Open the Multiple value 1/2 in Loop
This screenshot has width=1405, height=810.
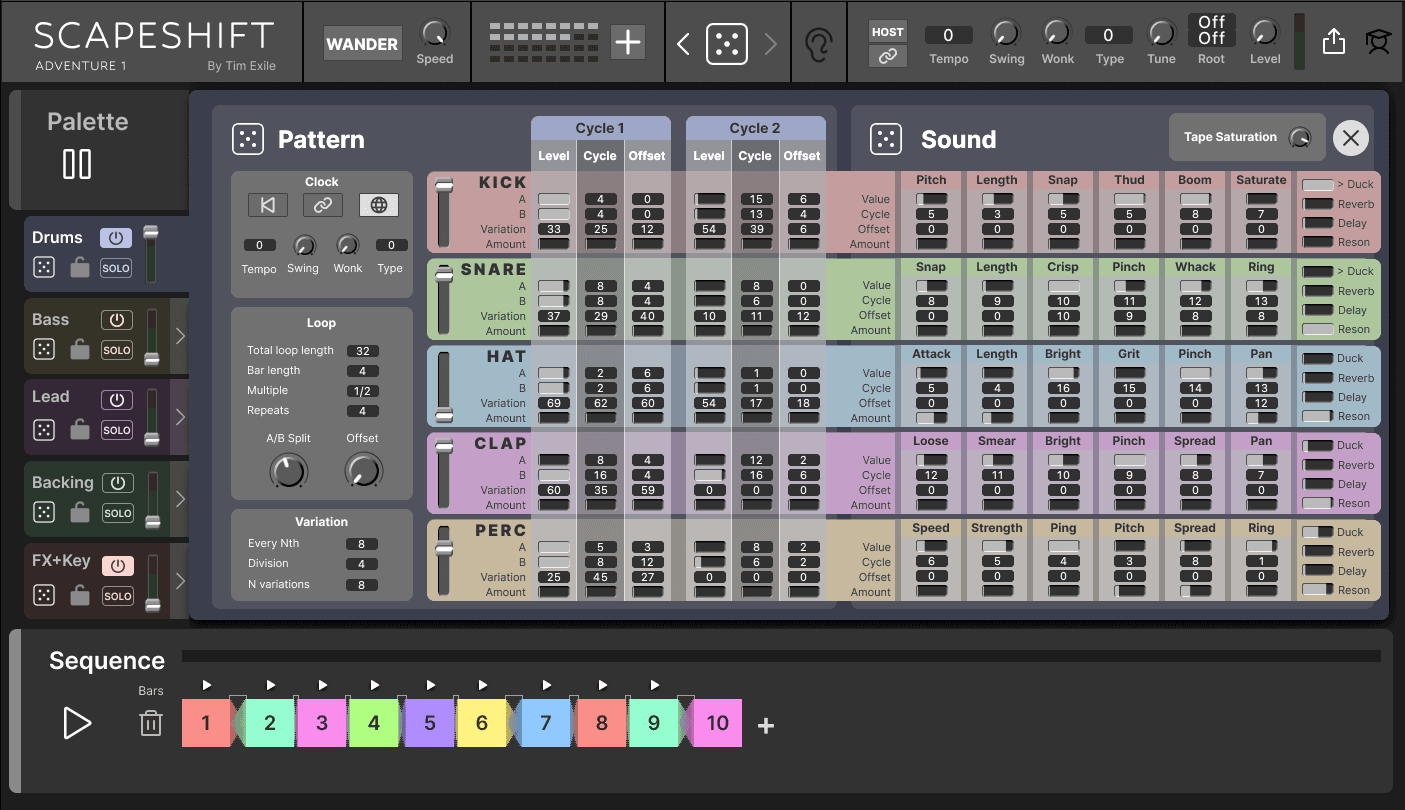[x=362, y=391]
